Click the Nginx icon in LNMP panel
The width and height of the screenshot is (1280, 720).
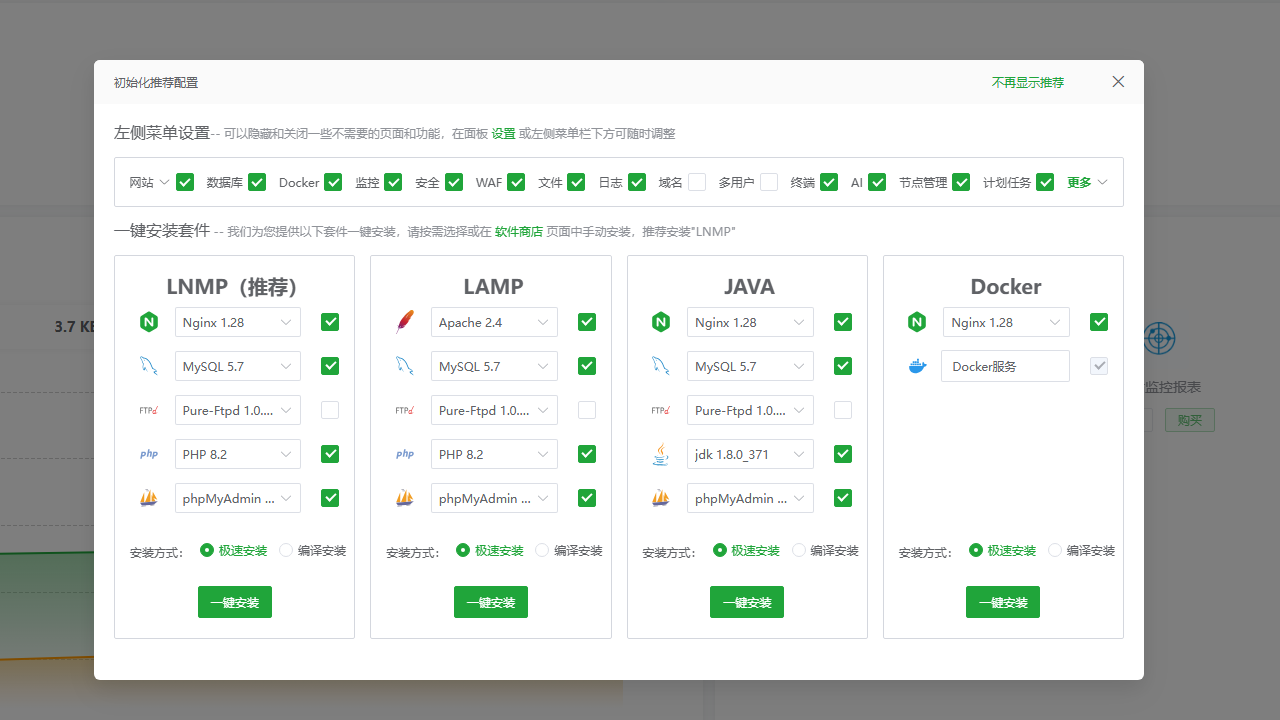(x=149, y=322)
